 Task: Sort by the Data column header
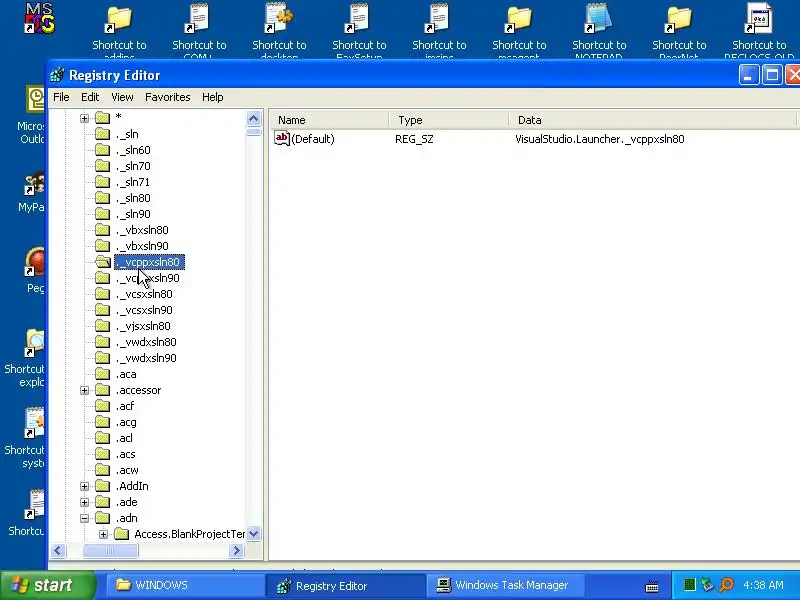coord(653,120)
